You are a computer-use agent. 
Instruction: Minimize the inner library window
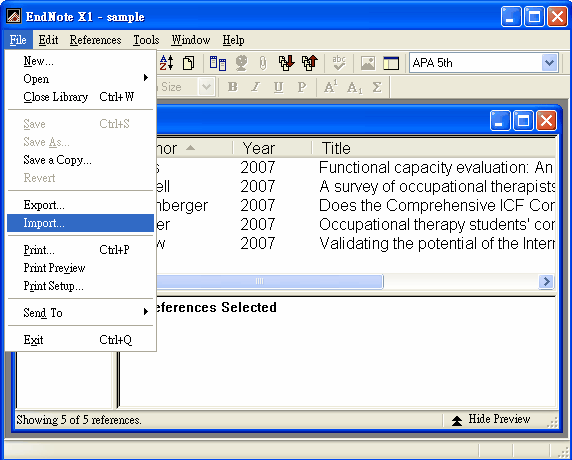(500, 121)
